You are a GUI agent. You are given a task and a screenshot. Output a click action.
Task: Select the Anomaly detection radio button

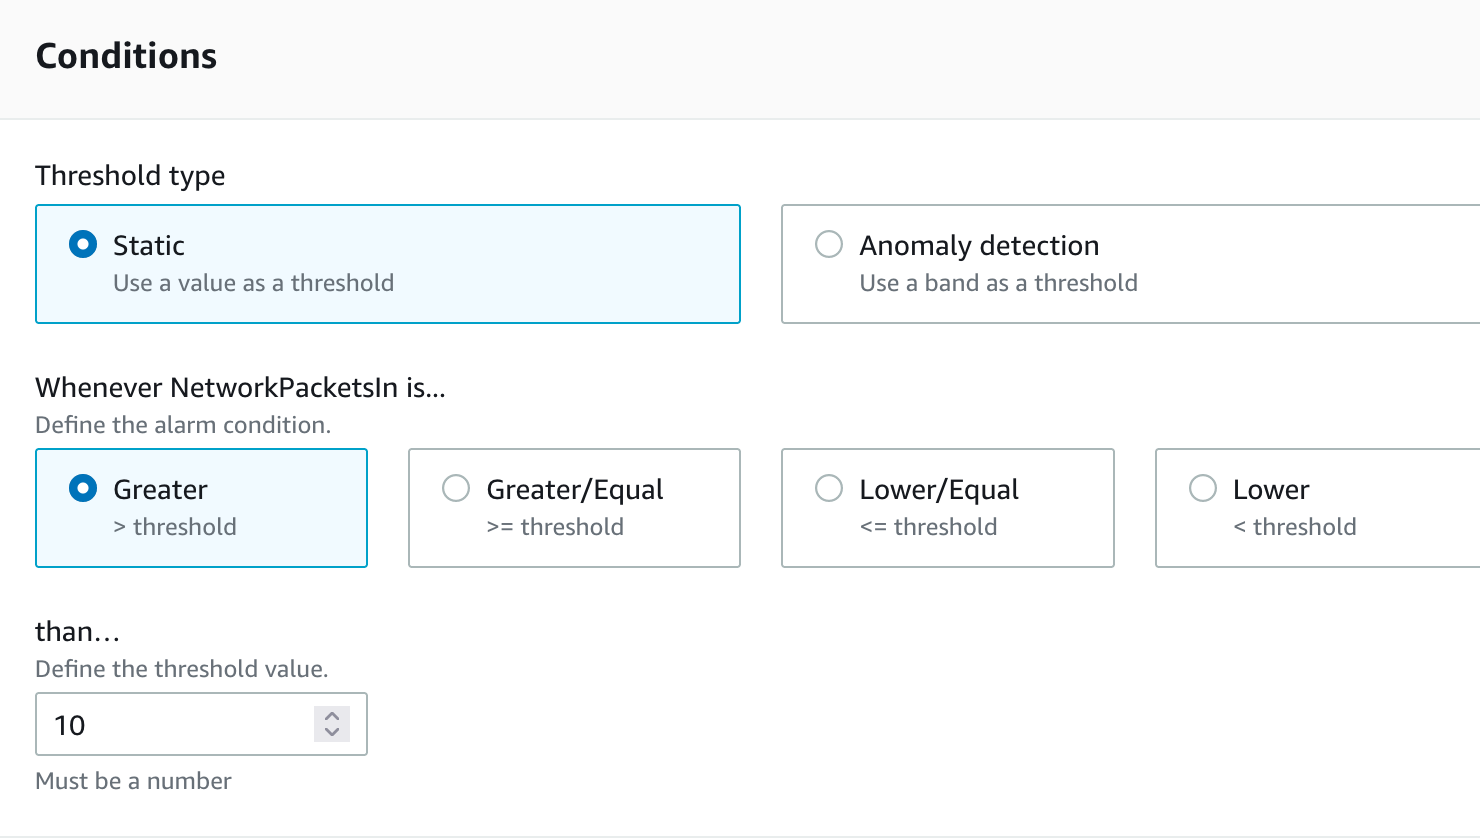pos(829,245)
